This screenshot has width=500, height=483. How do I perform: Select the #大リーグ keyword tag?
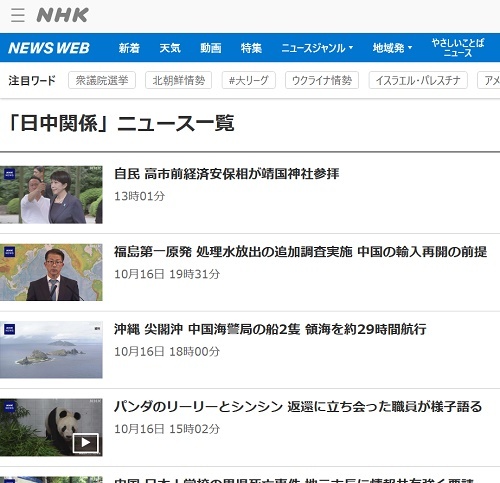(x=249, y=80)
